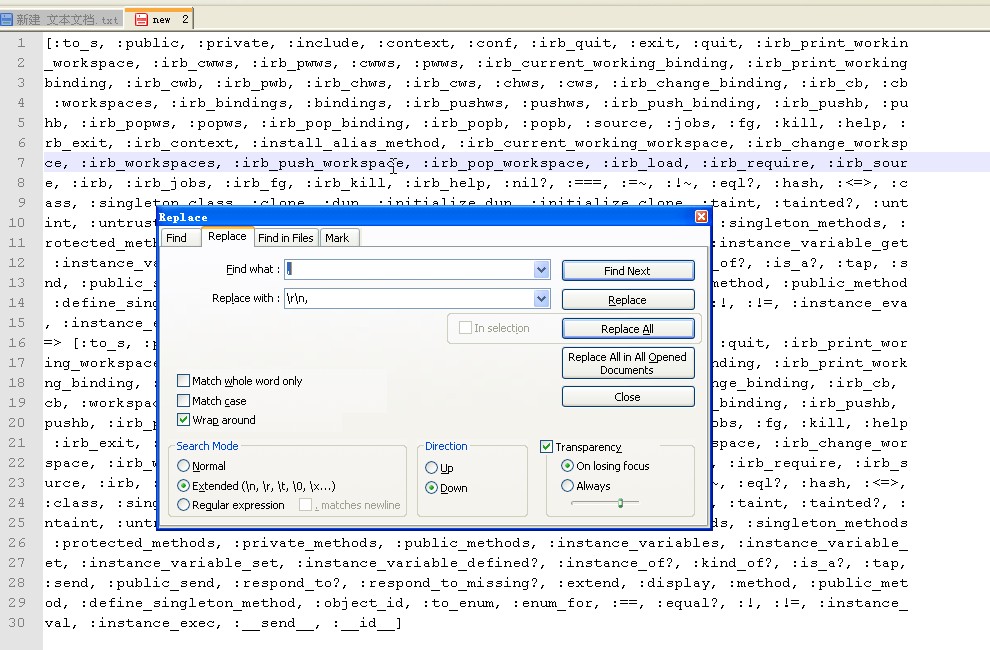Set search direction to Up

[432, 468]
